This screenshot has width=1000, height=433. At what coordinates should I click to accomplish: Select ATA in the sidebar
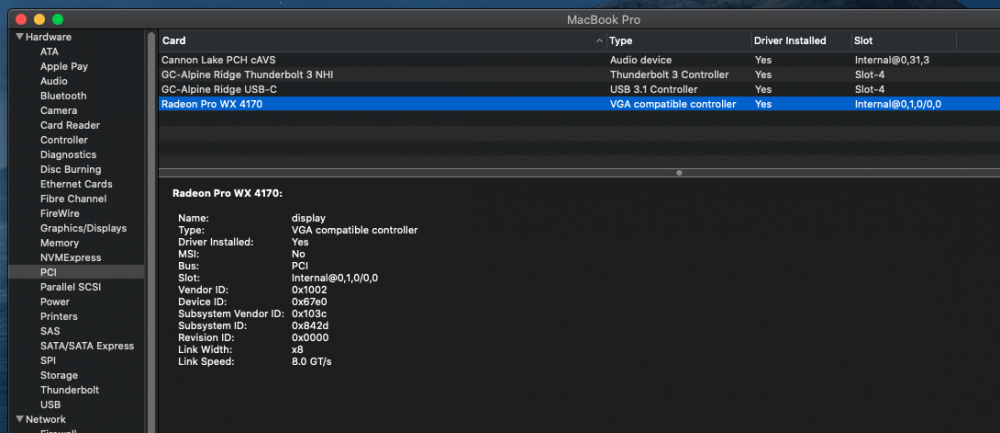click(x=49, y=52)
